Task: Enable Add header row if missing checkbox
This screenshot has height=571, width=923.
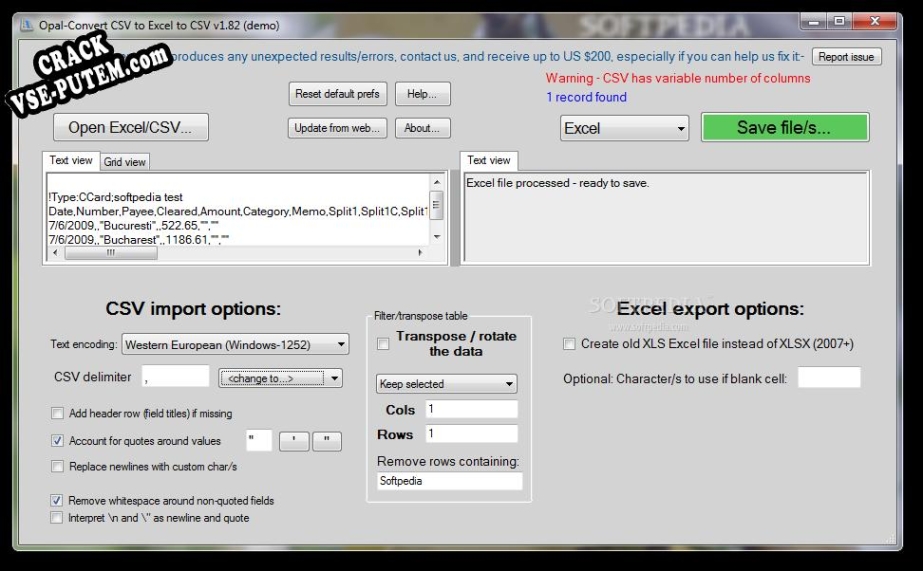Action: point(57,413)
